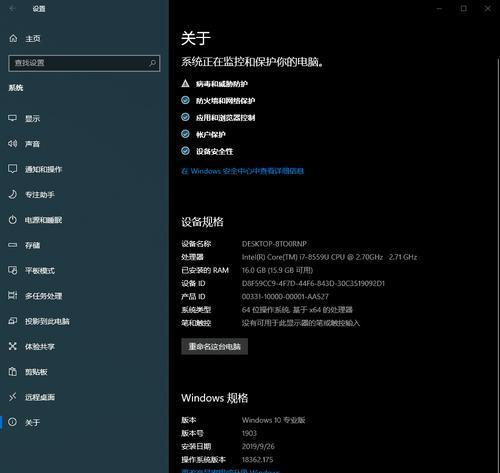The height and width of the screenshot is (473, 500).
Task: Open the Windows Security Center details link
Action: click(x=242, y=171)
